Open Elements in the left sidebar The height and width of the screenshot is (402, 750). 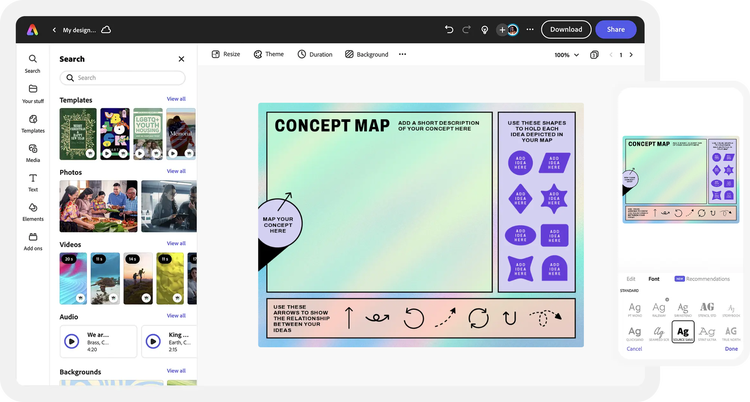pyautogui.click(x=33, y=212)
